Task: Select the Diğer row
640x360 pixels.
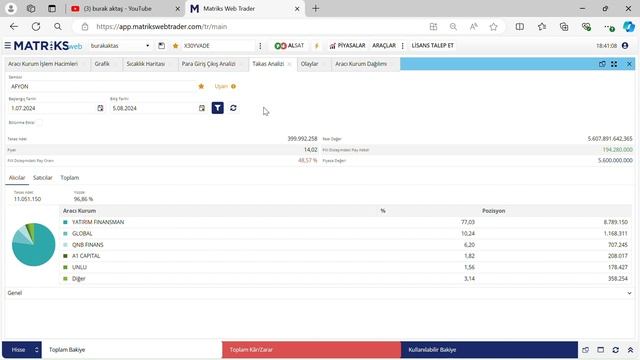Action: 346,278
